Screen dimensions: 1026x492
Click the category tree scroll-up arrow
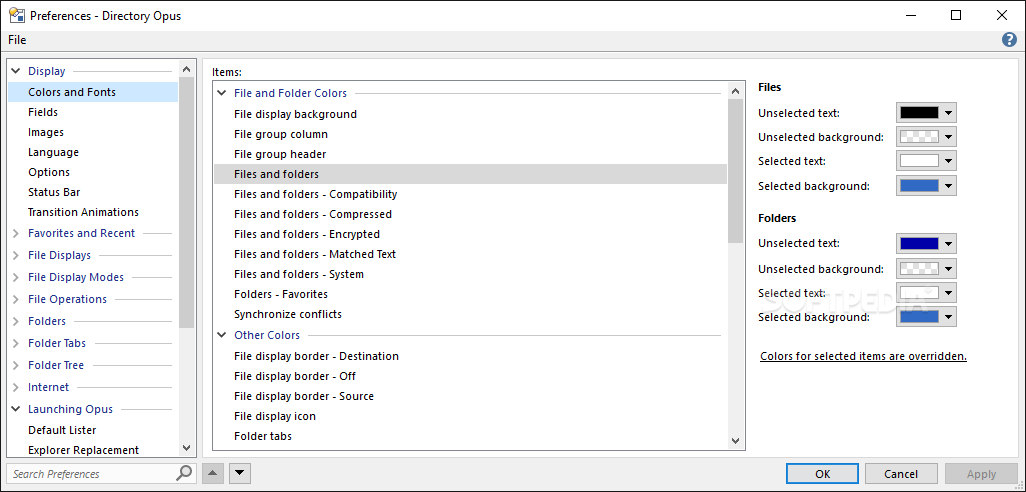pyautogui.click(x=186, y=69)
